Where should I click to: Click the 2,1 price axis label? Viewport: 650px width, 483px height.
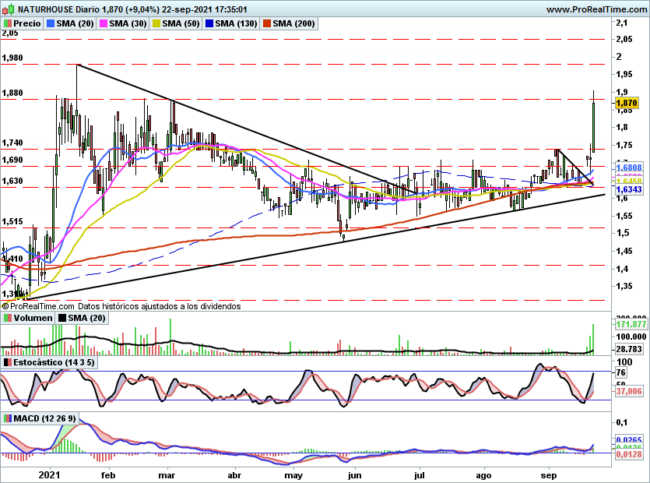(x=622, y=23)
